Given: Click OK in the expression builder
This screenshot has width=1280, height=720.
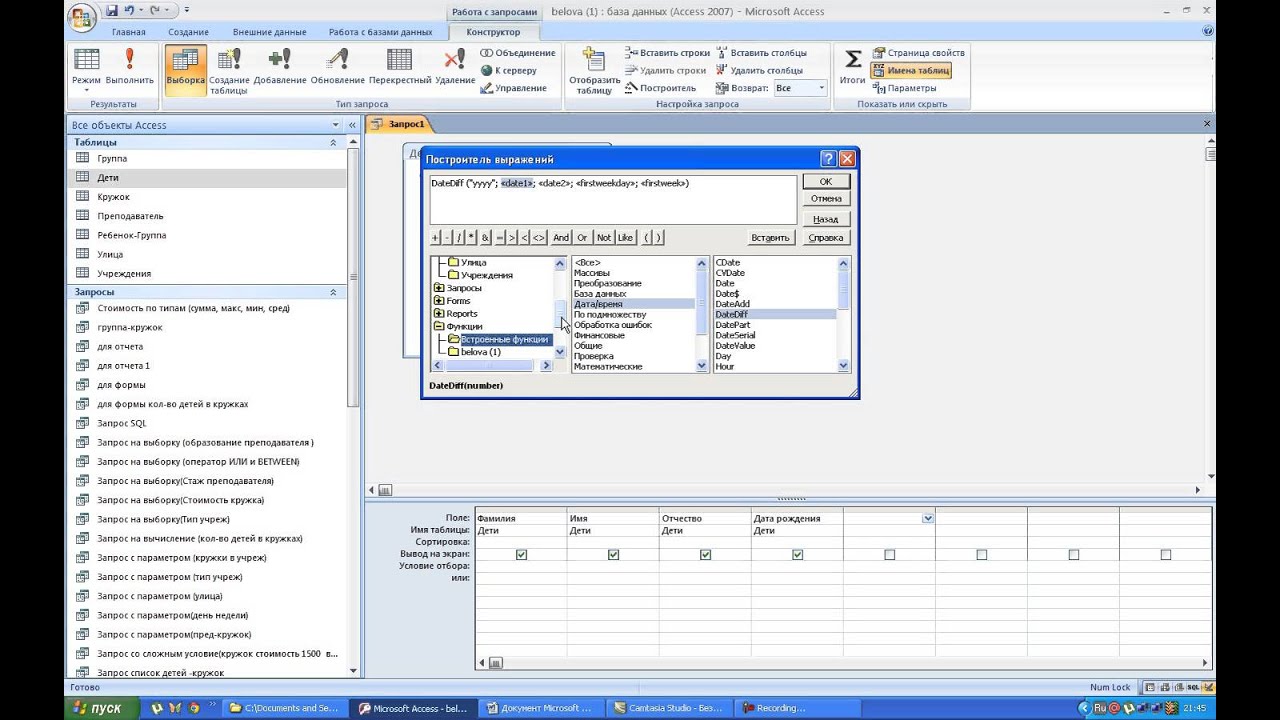Looking at the screenshot, I should coord(826,182).
